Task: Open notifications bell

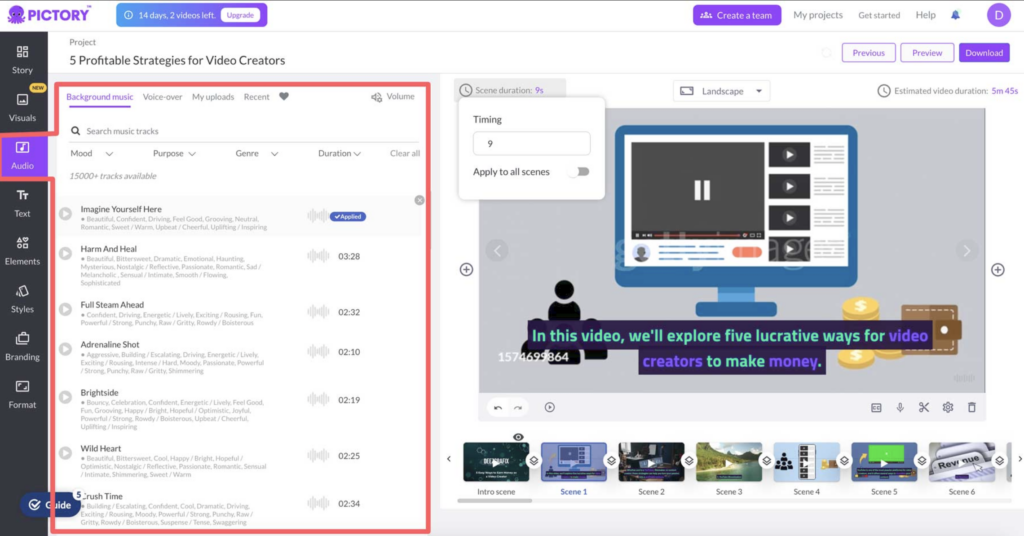Action: pyautogui.click(x=955, y=15)
